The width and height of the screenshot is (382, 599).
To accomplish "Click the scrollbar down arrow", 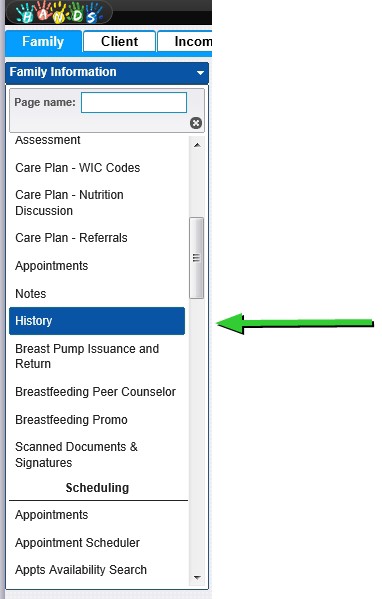I will (197, 578).
